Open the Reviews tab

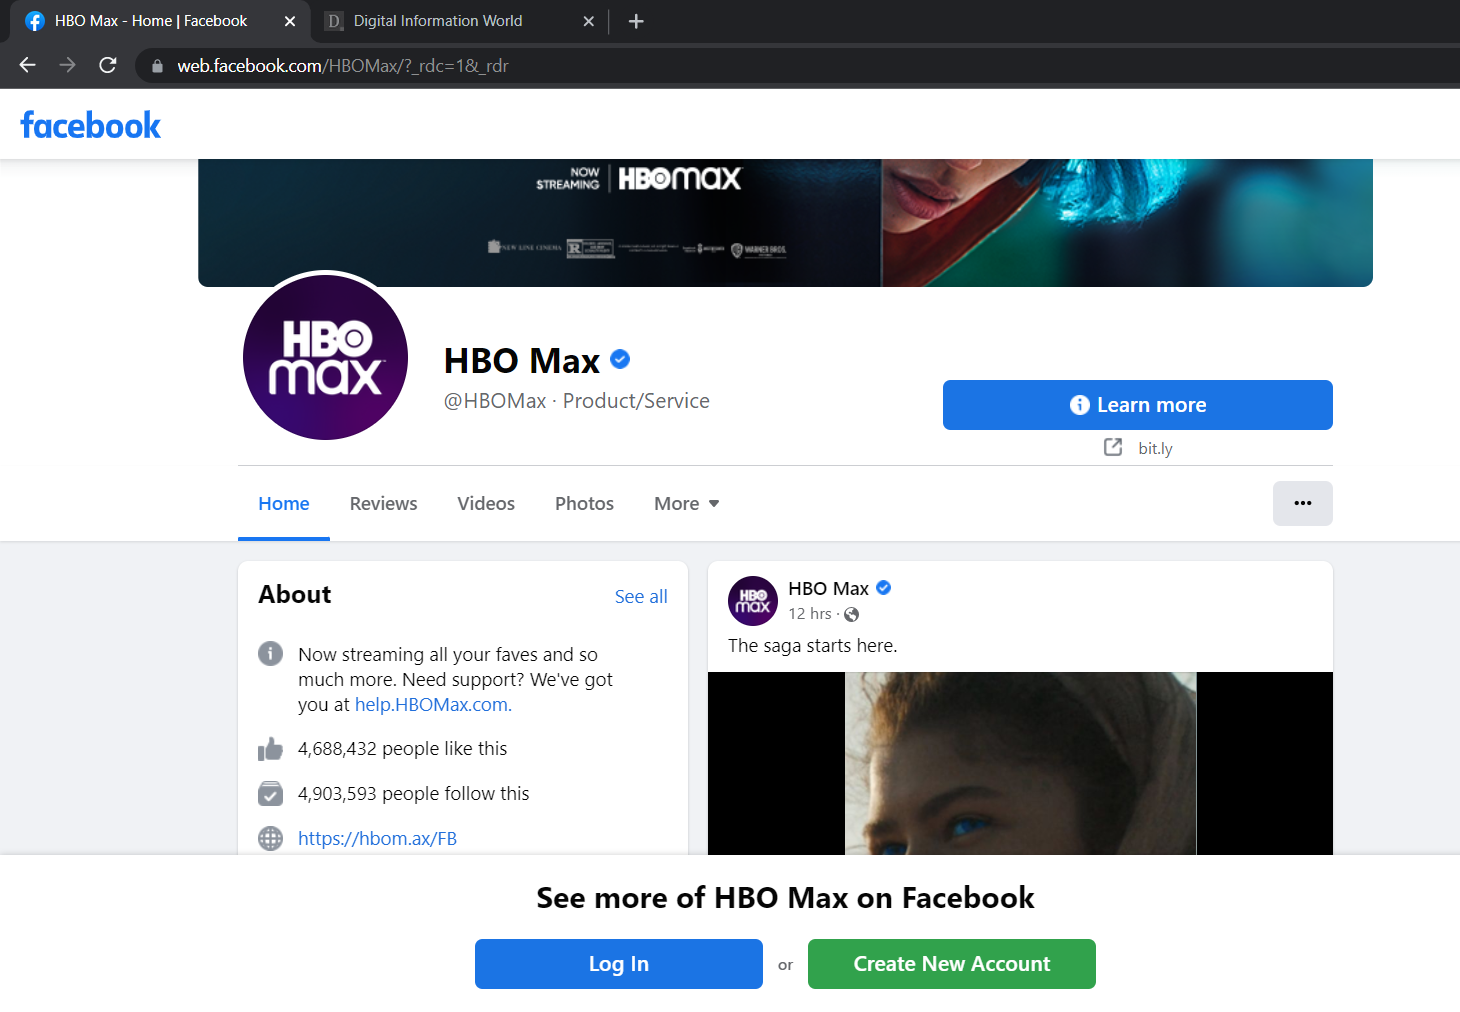[383, 504]
